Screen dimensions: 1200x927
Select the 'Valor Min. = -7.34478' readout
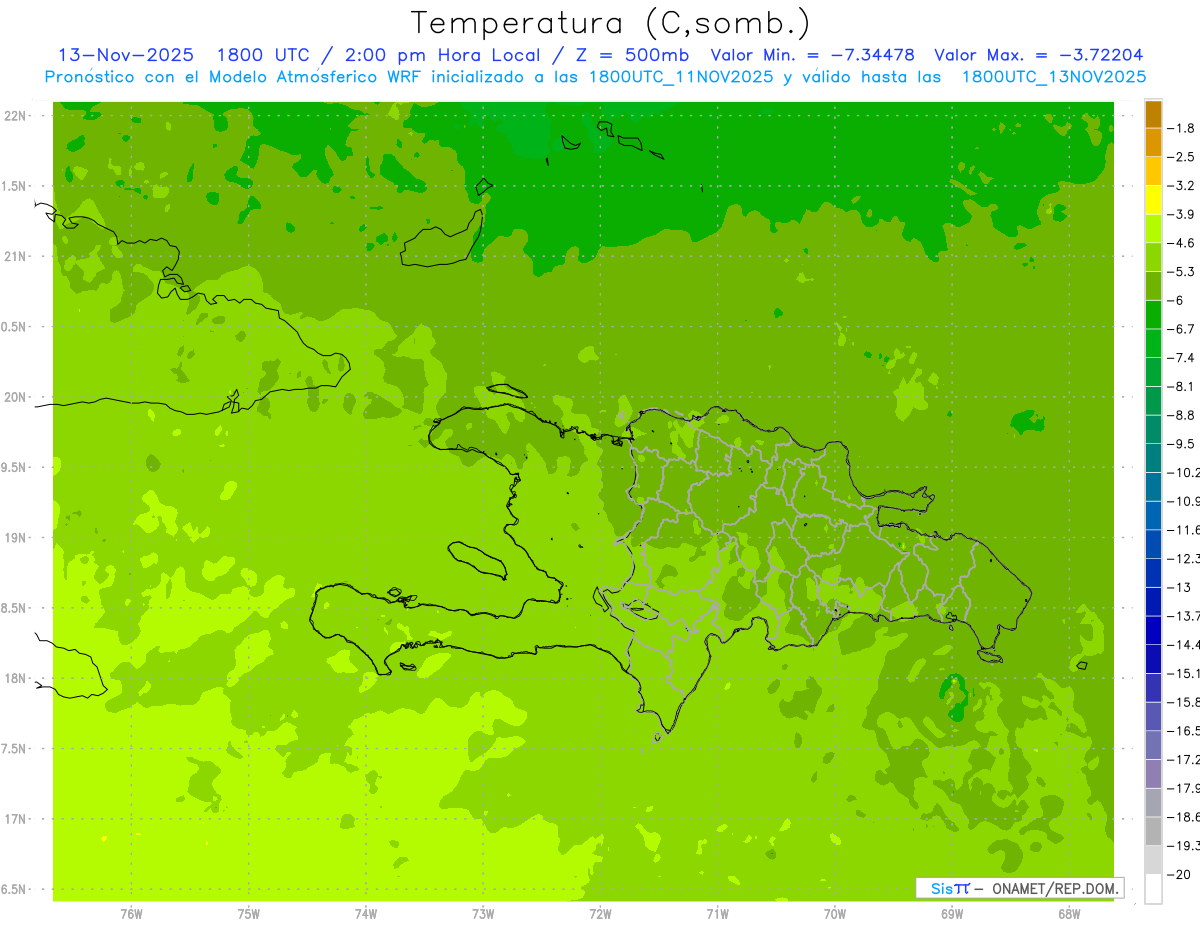(x=813, y=55)
